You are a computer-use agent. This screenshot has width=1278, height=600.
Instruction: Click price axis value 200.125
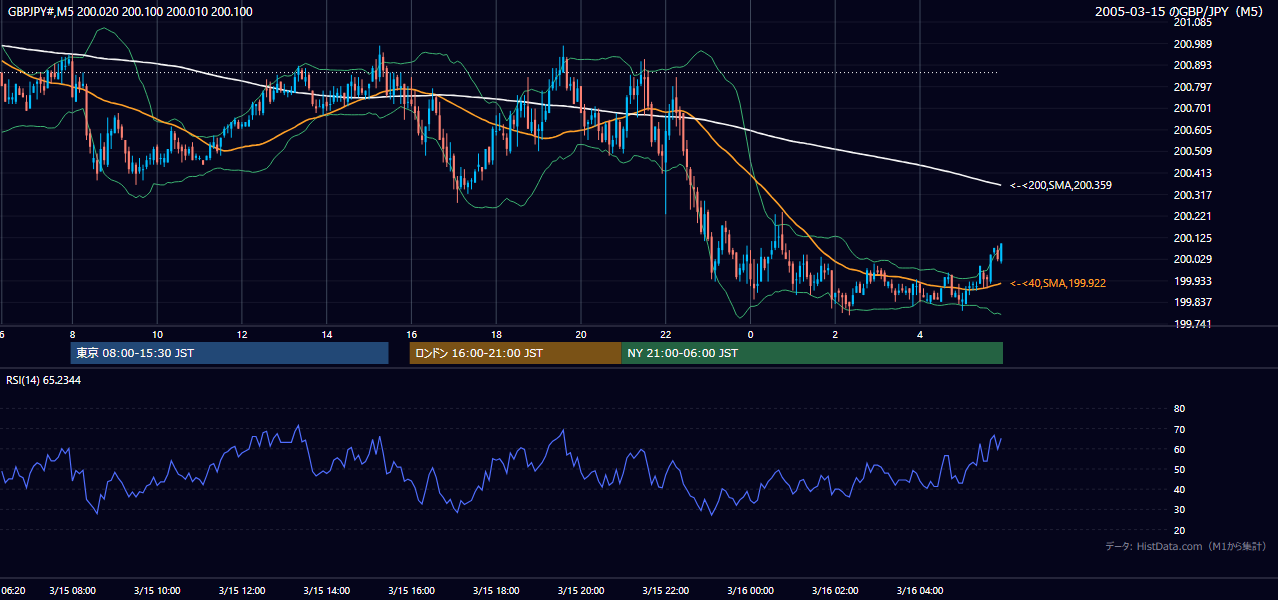[1192, 238]
